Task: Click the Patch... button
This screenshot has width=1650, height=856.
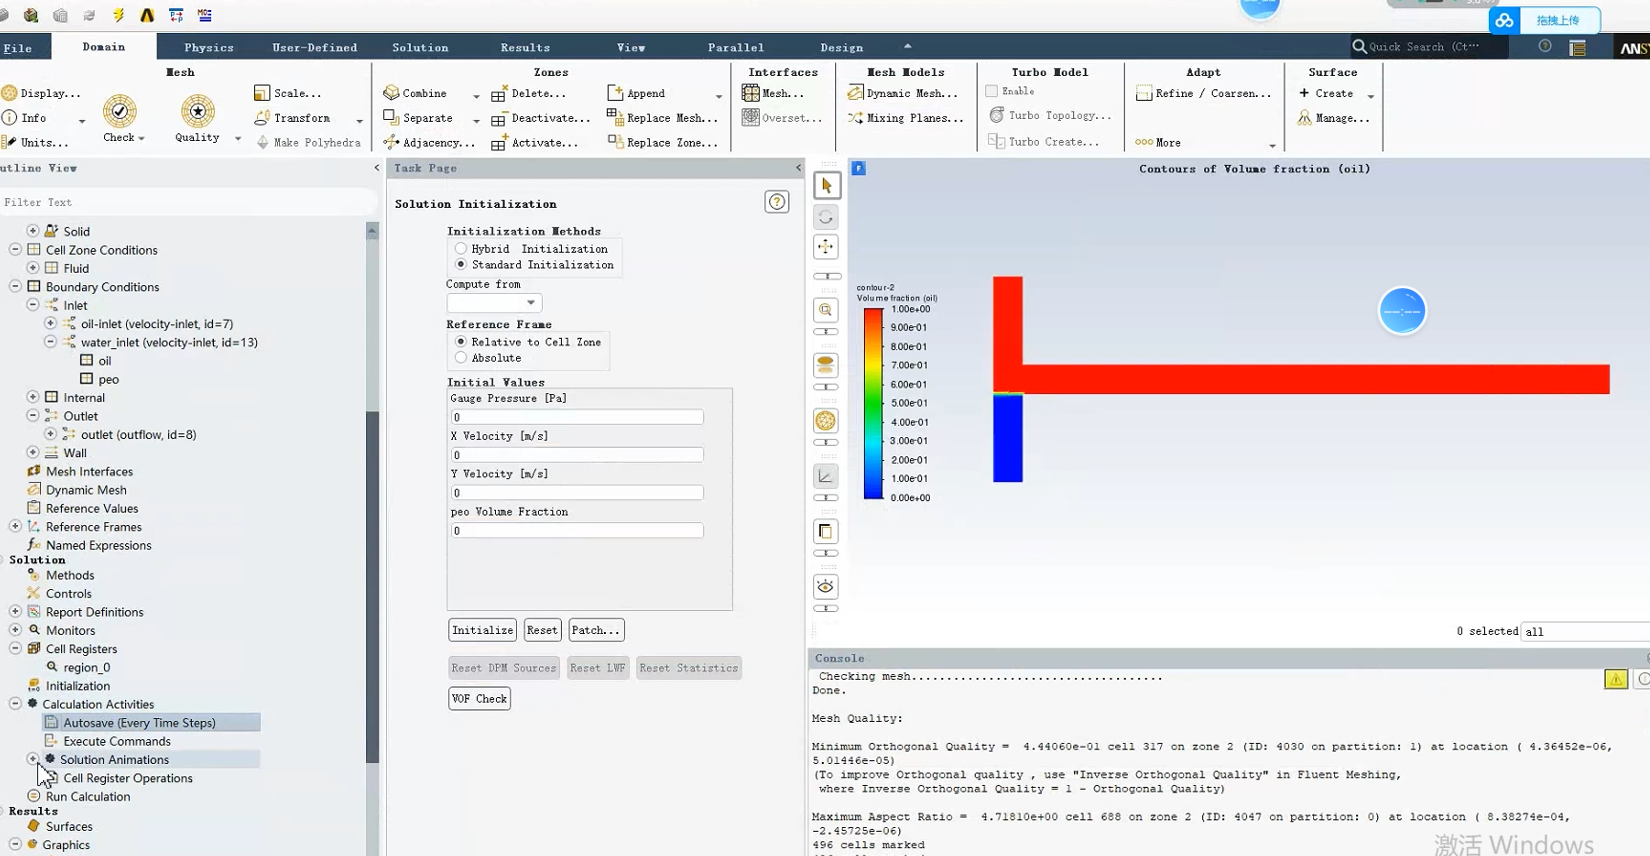Action: [x=596, y=630]
